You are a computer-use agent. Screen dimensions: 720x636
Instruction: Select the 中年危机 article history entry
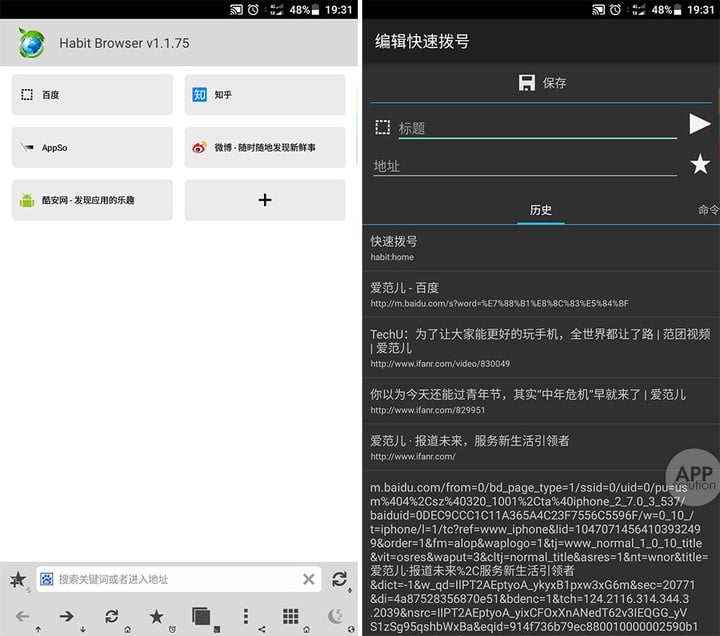(541, 401)
